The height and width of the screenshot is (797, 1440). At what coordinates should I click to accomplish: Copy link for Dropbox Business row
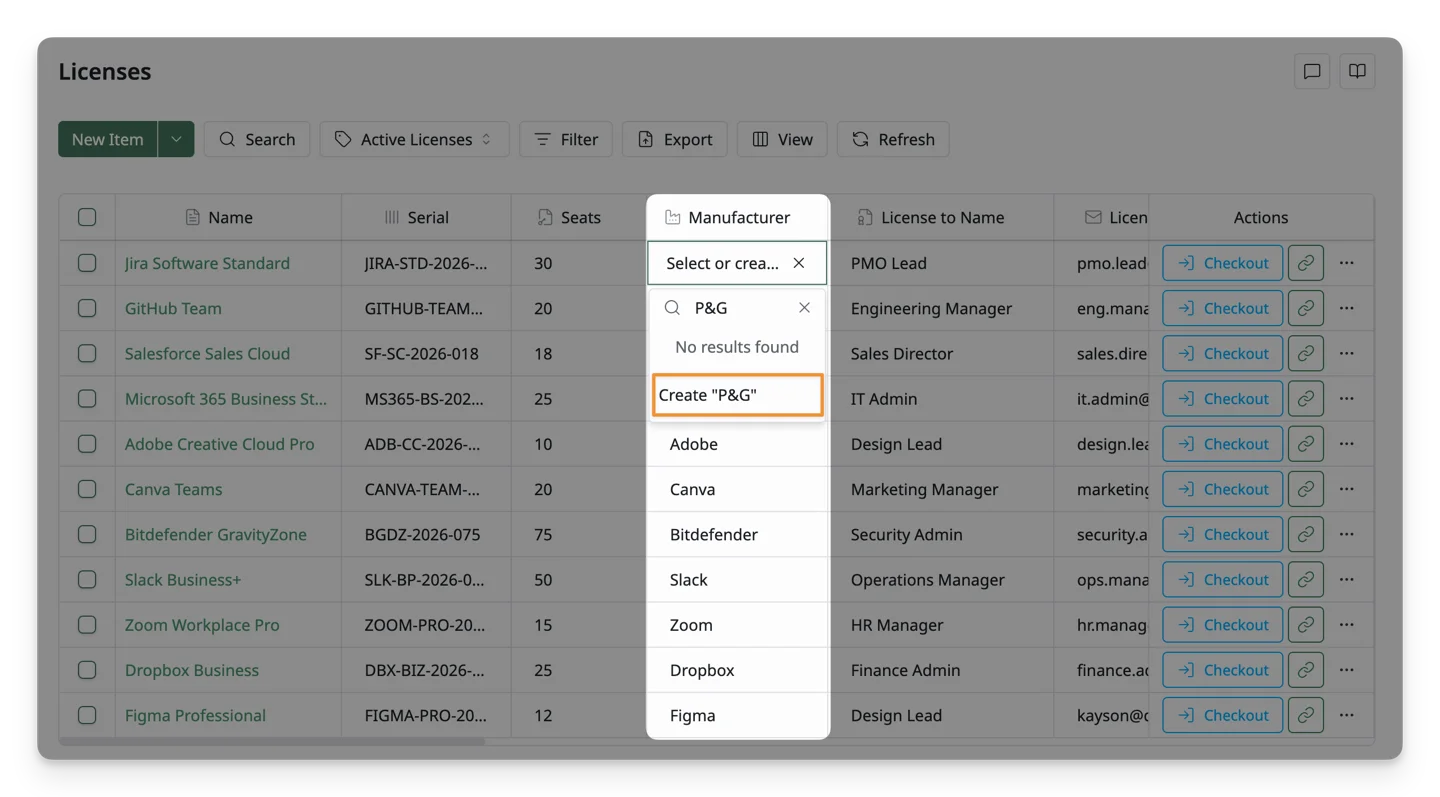(1306, 670)
